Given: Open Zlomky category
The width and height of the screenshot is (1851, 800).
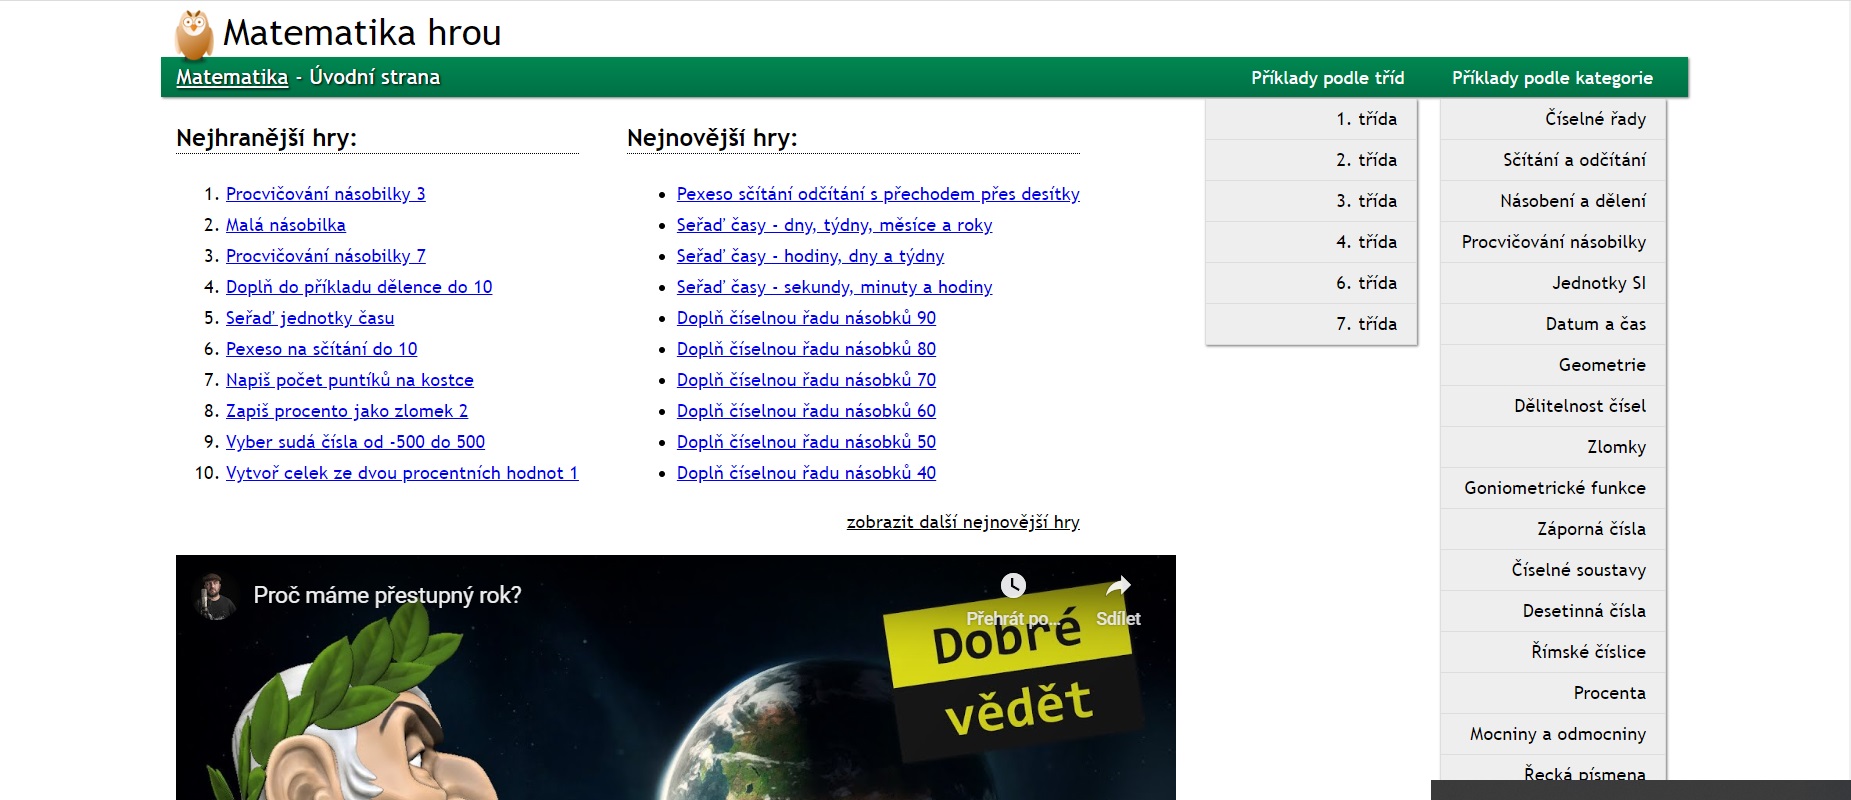Looking at the screenshot, I should click(1553, 447).
